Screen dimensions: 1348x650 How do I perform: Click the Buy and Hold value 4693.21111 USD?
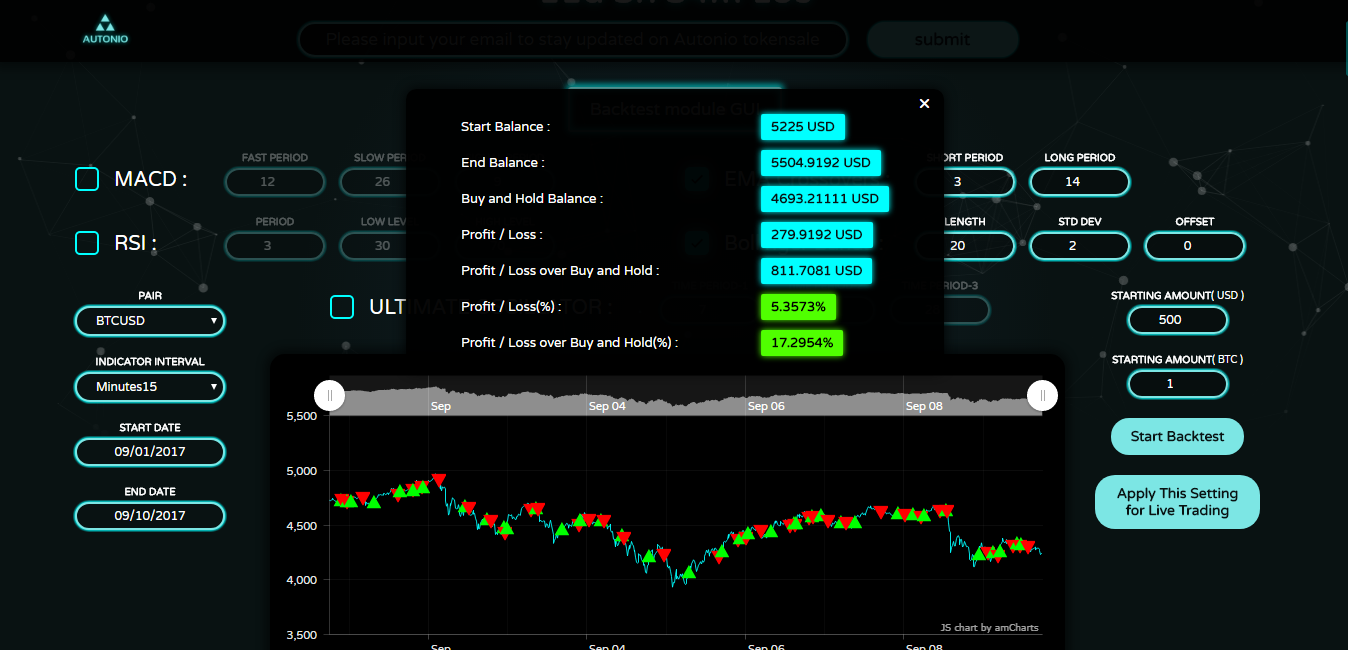pos(824,199)
